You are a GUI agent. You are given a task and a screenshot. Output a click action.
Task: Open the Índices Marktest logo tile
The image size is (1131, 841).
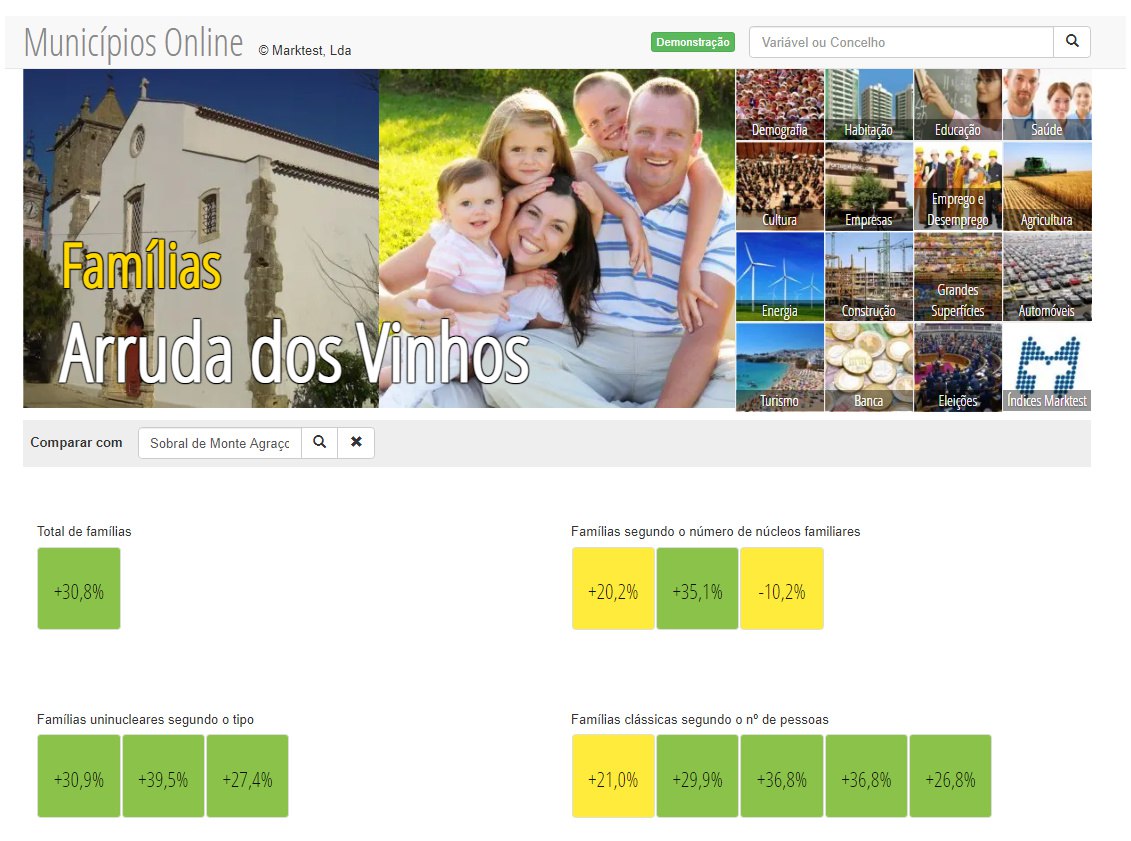click(1047, 367)
